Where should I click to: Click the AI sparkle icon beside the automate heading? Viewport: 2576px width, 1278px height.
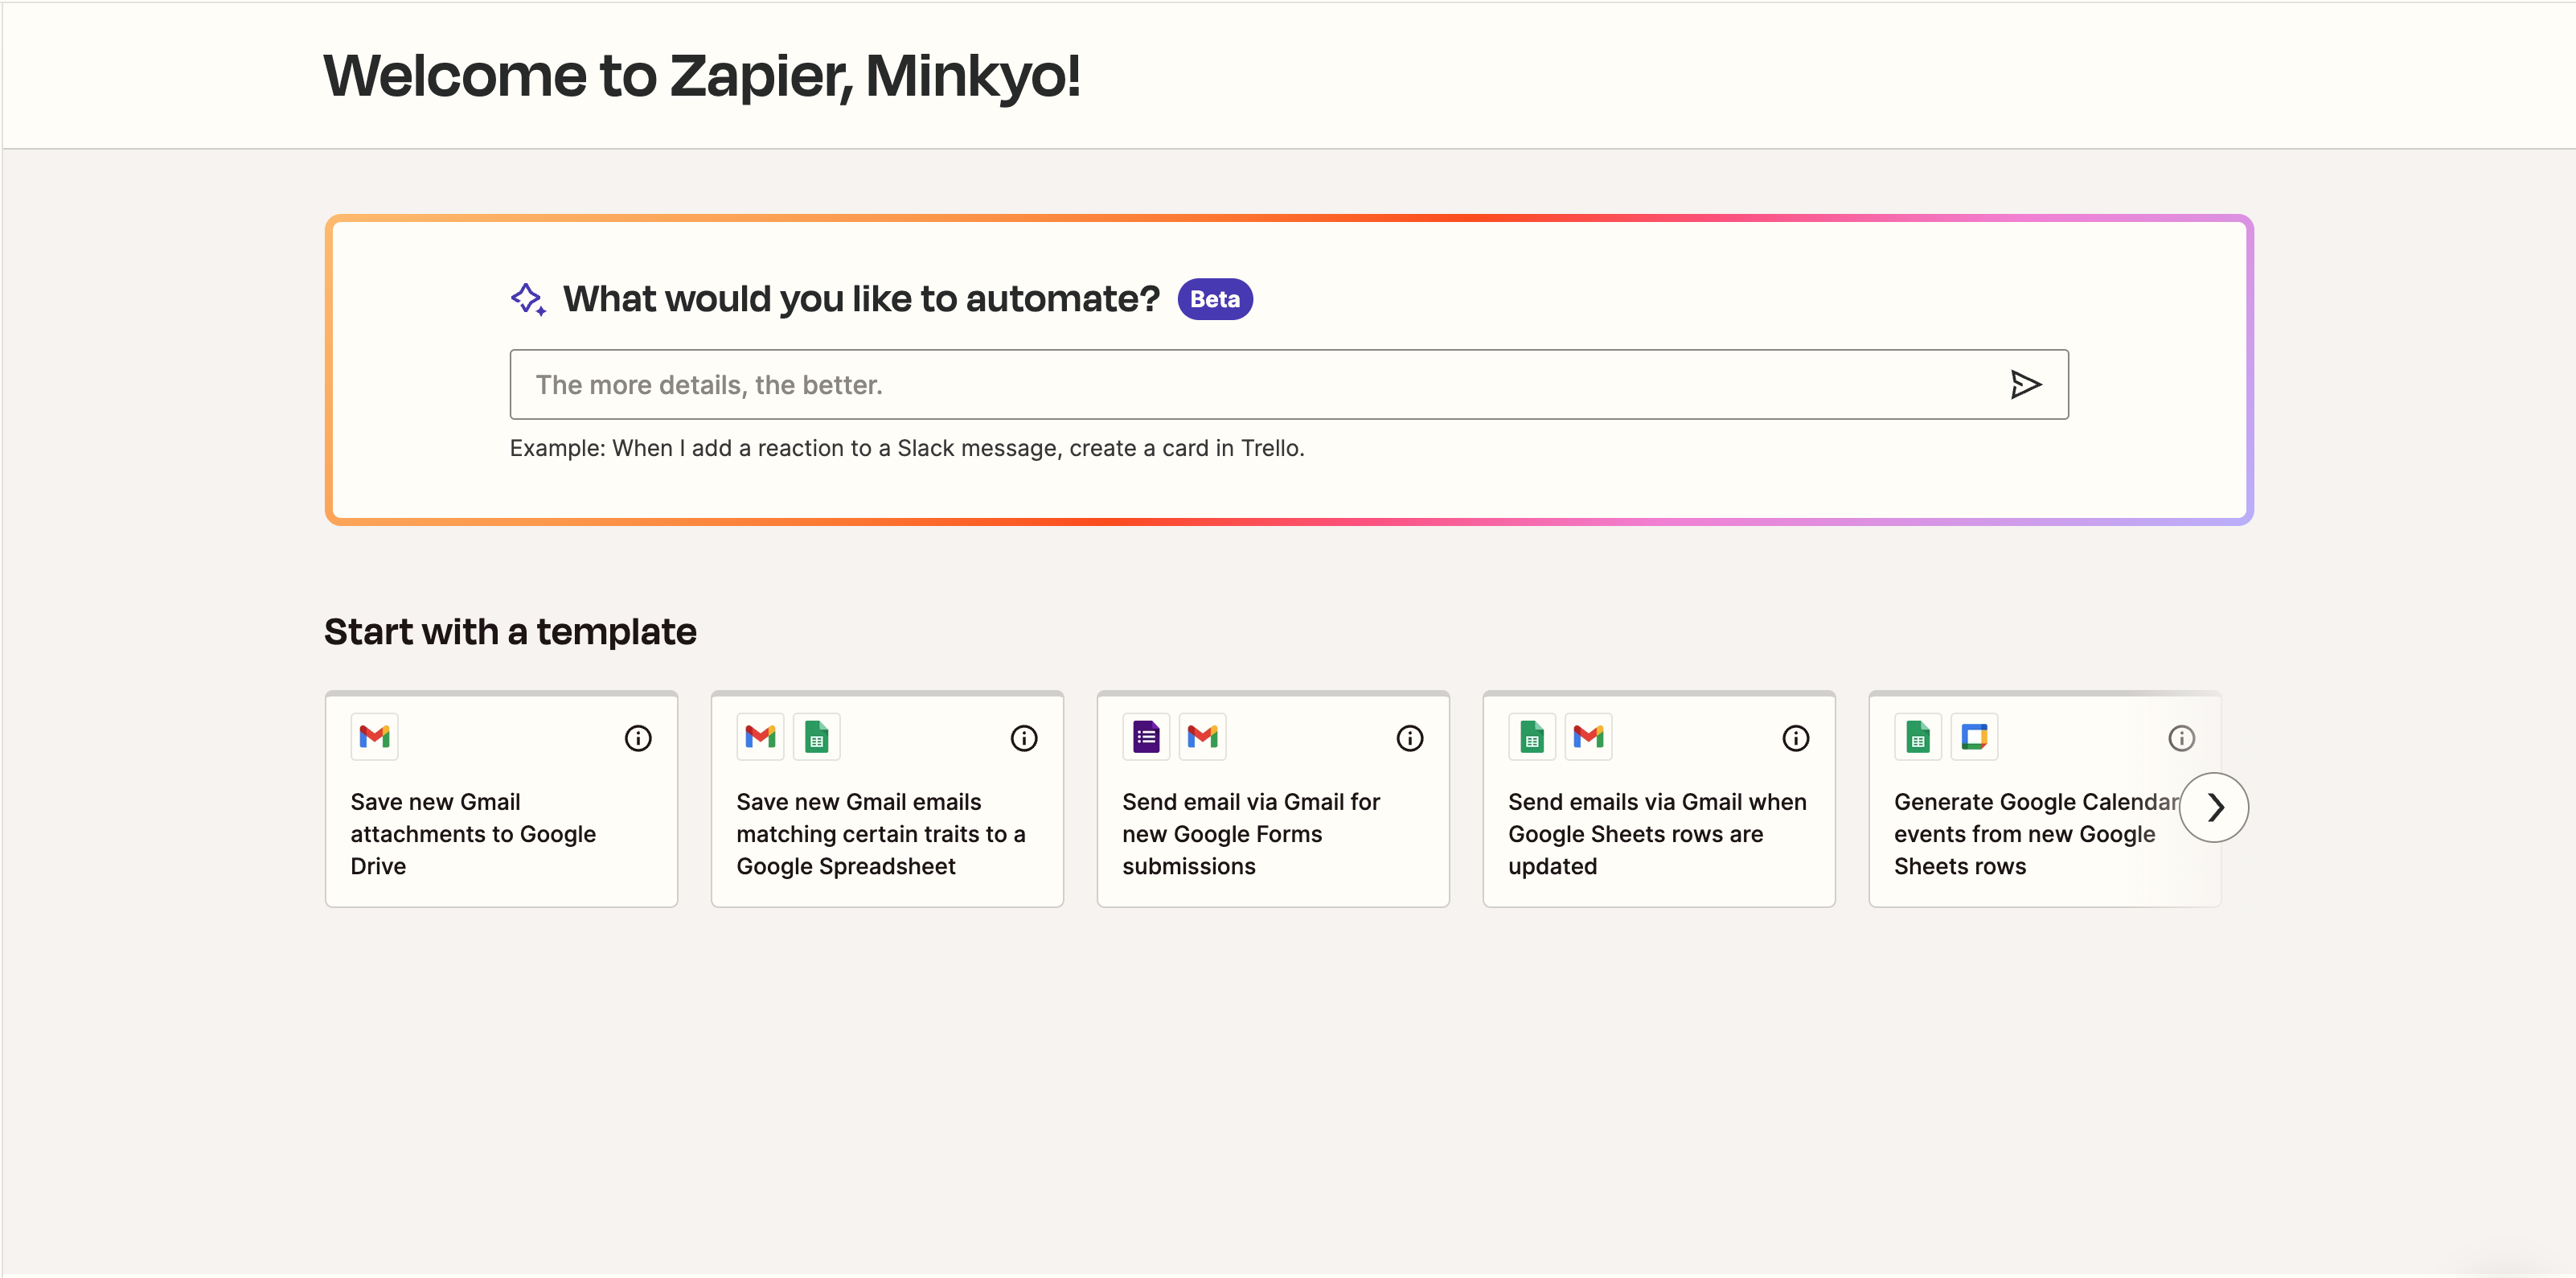[x=528, y=299]
